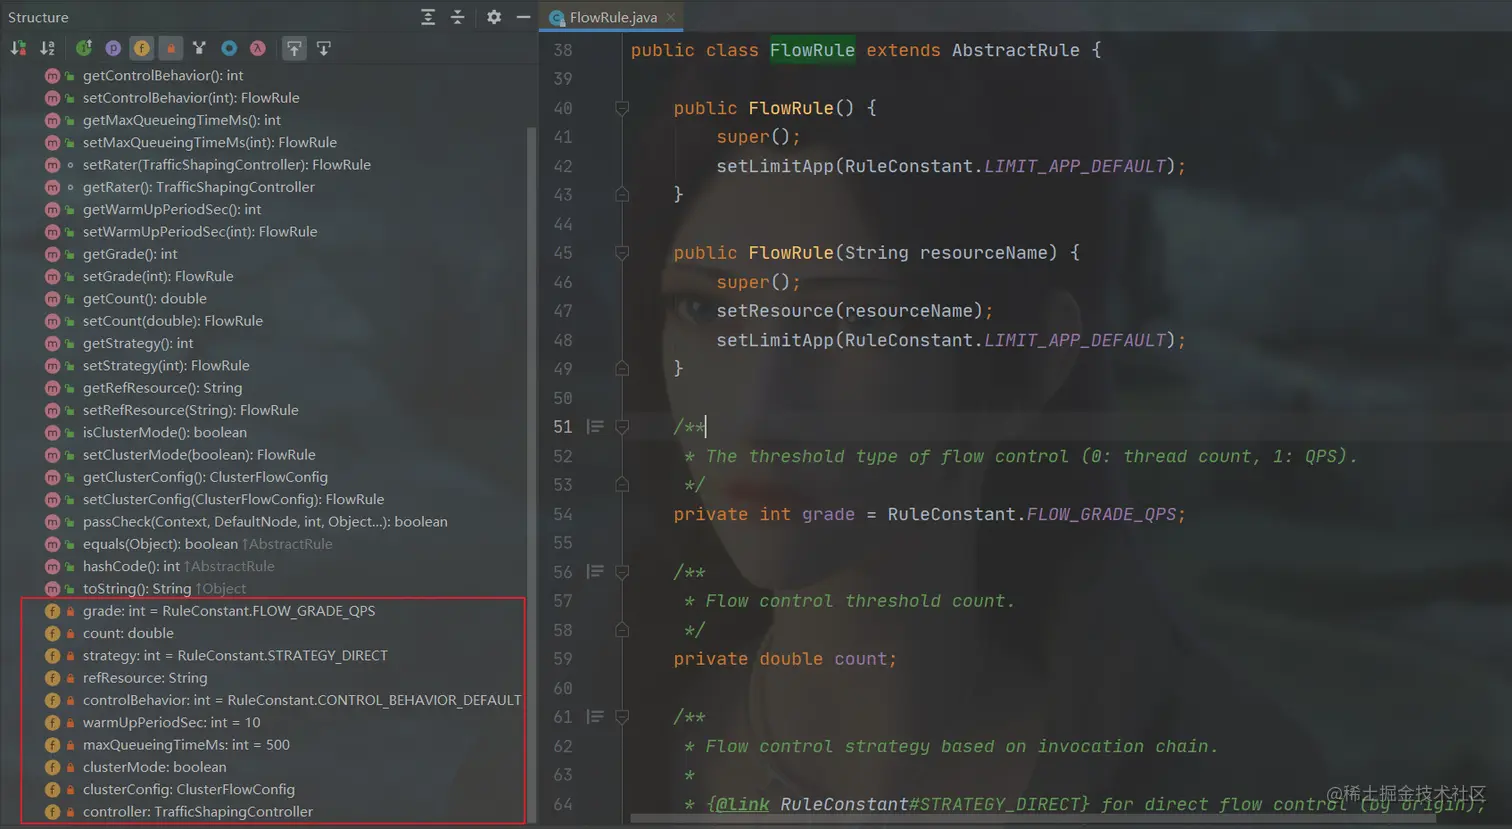Toggle Show Inherited members icon
Viewport: 1512px width, 829px height.
[200, 48]
